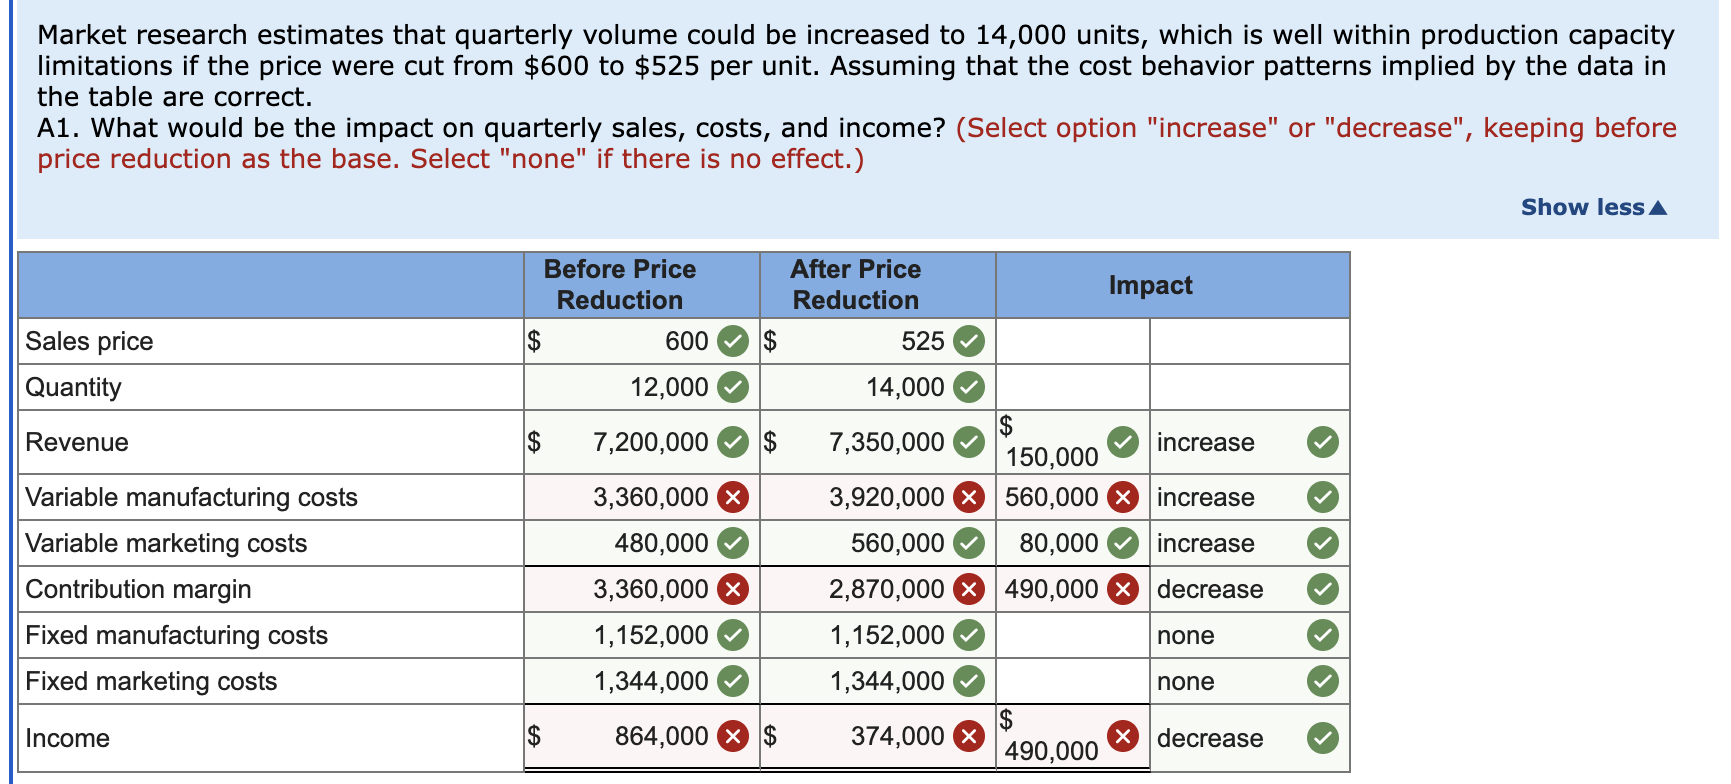Click the red X beside the 490,000 income impact
Image resolution: width=1731 pixels, height=784 pixels.
(x=1119, y=737)
